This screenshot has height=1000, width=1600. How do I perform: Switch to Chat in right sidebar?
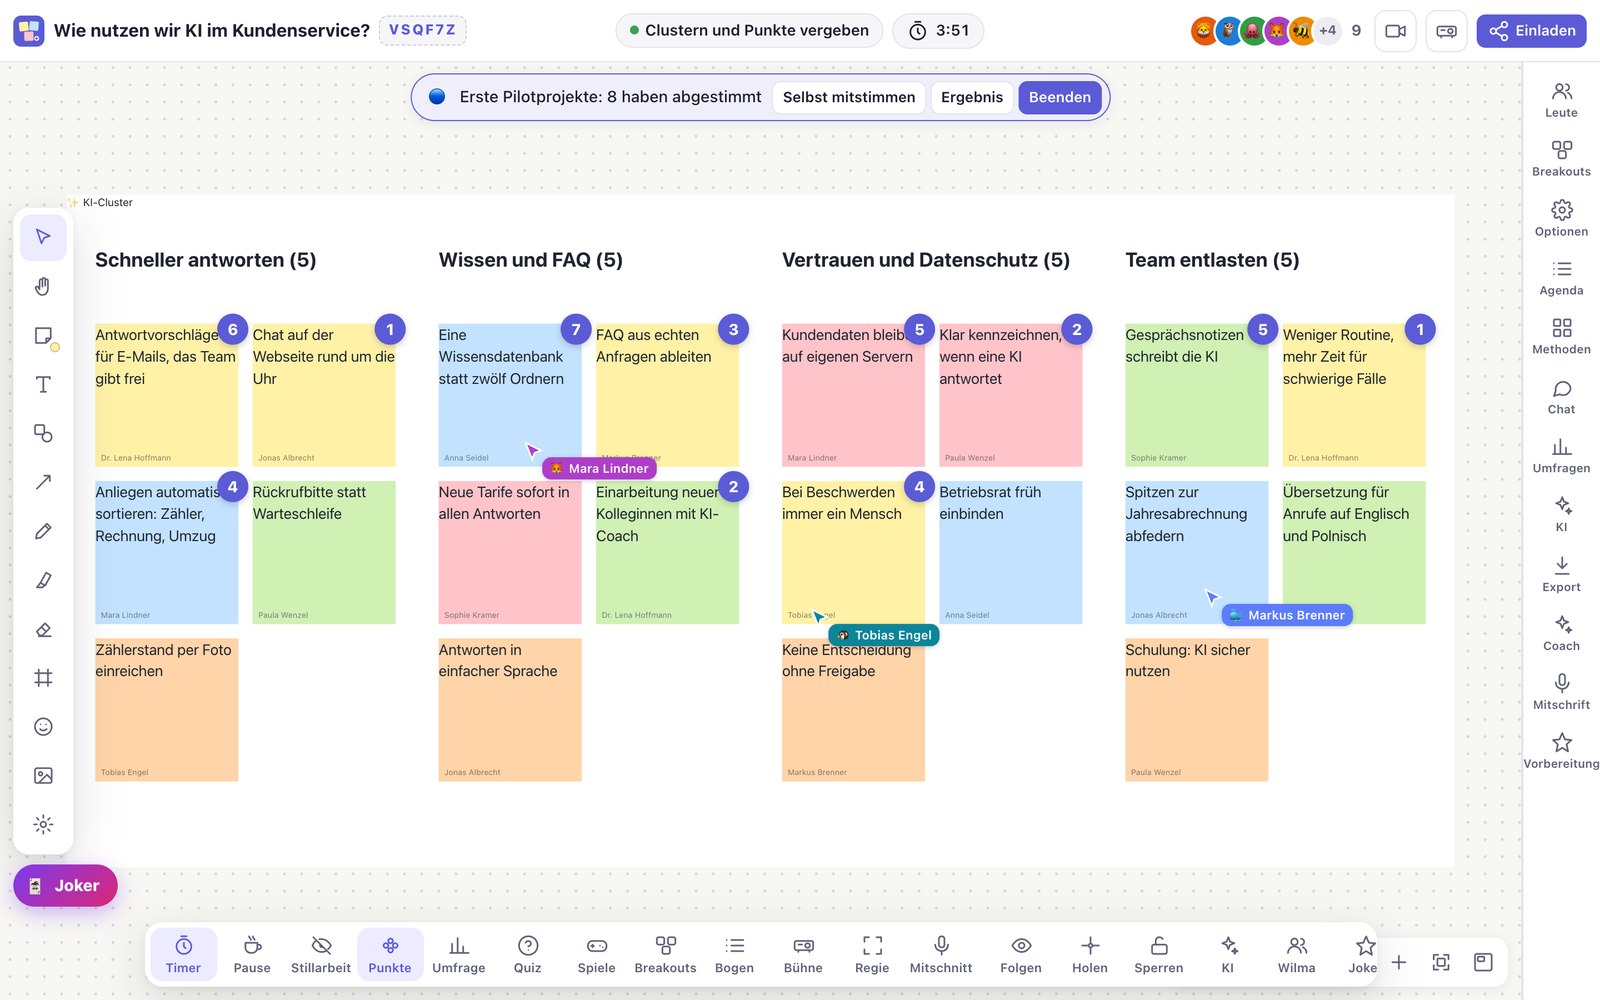(1561, 397)
